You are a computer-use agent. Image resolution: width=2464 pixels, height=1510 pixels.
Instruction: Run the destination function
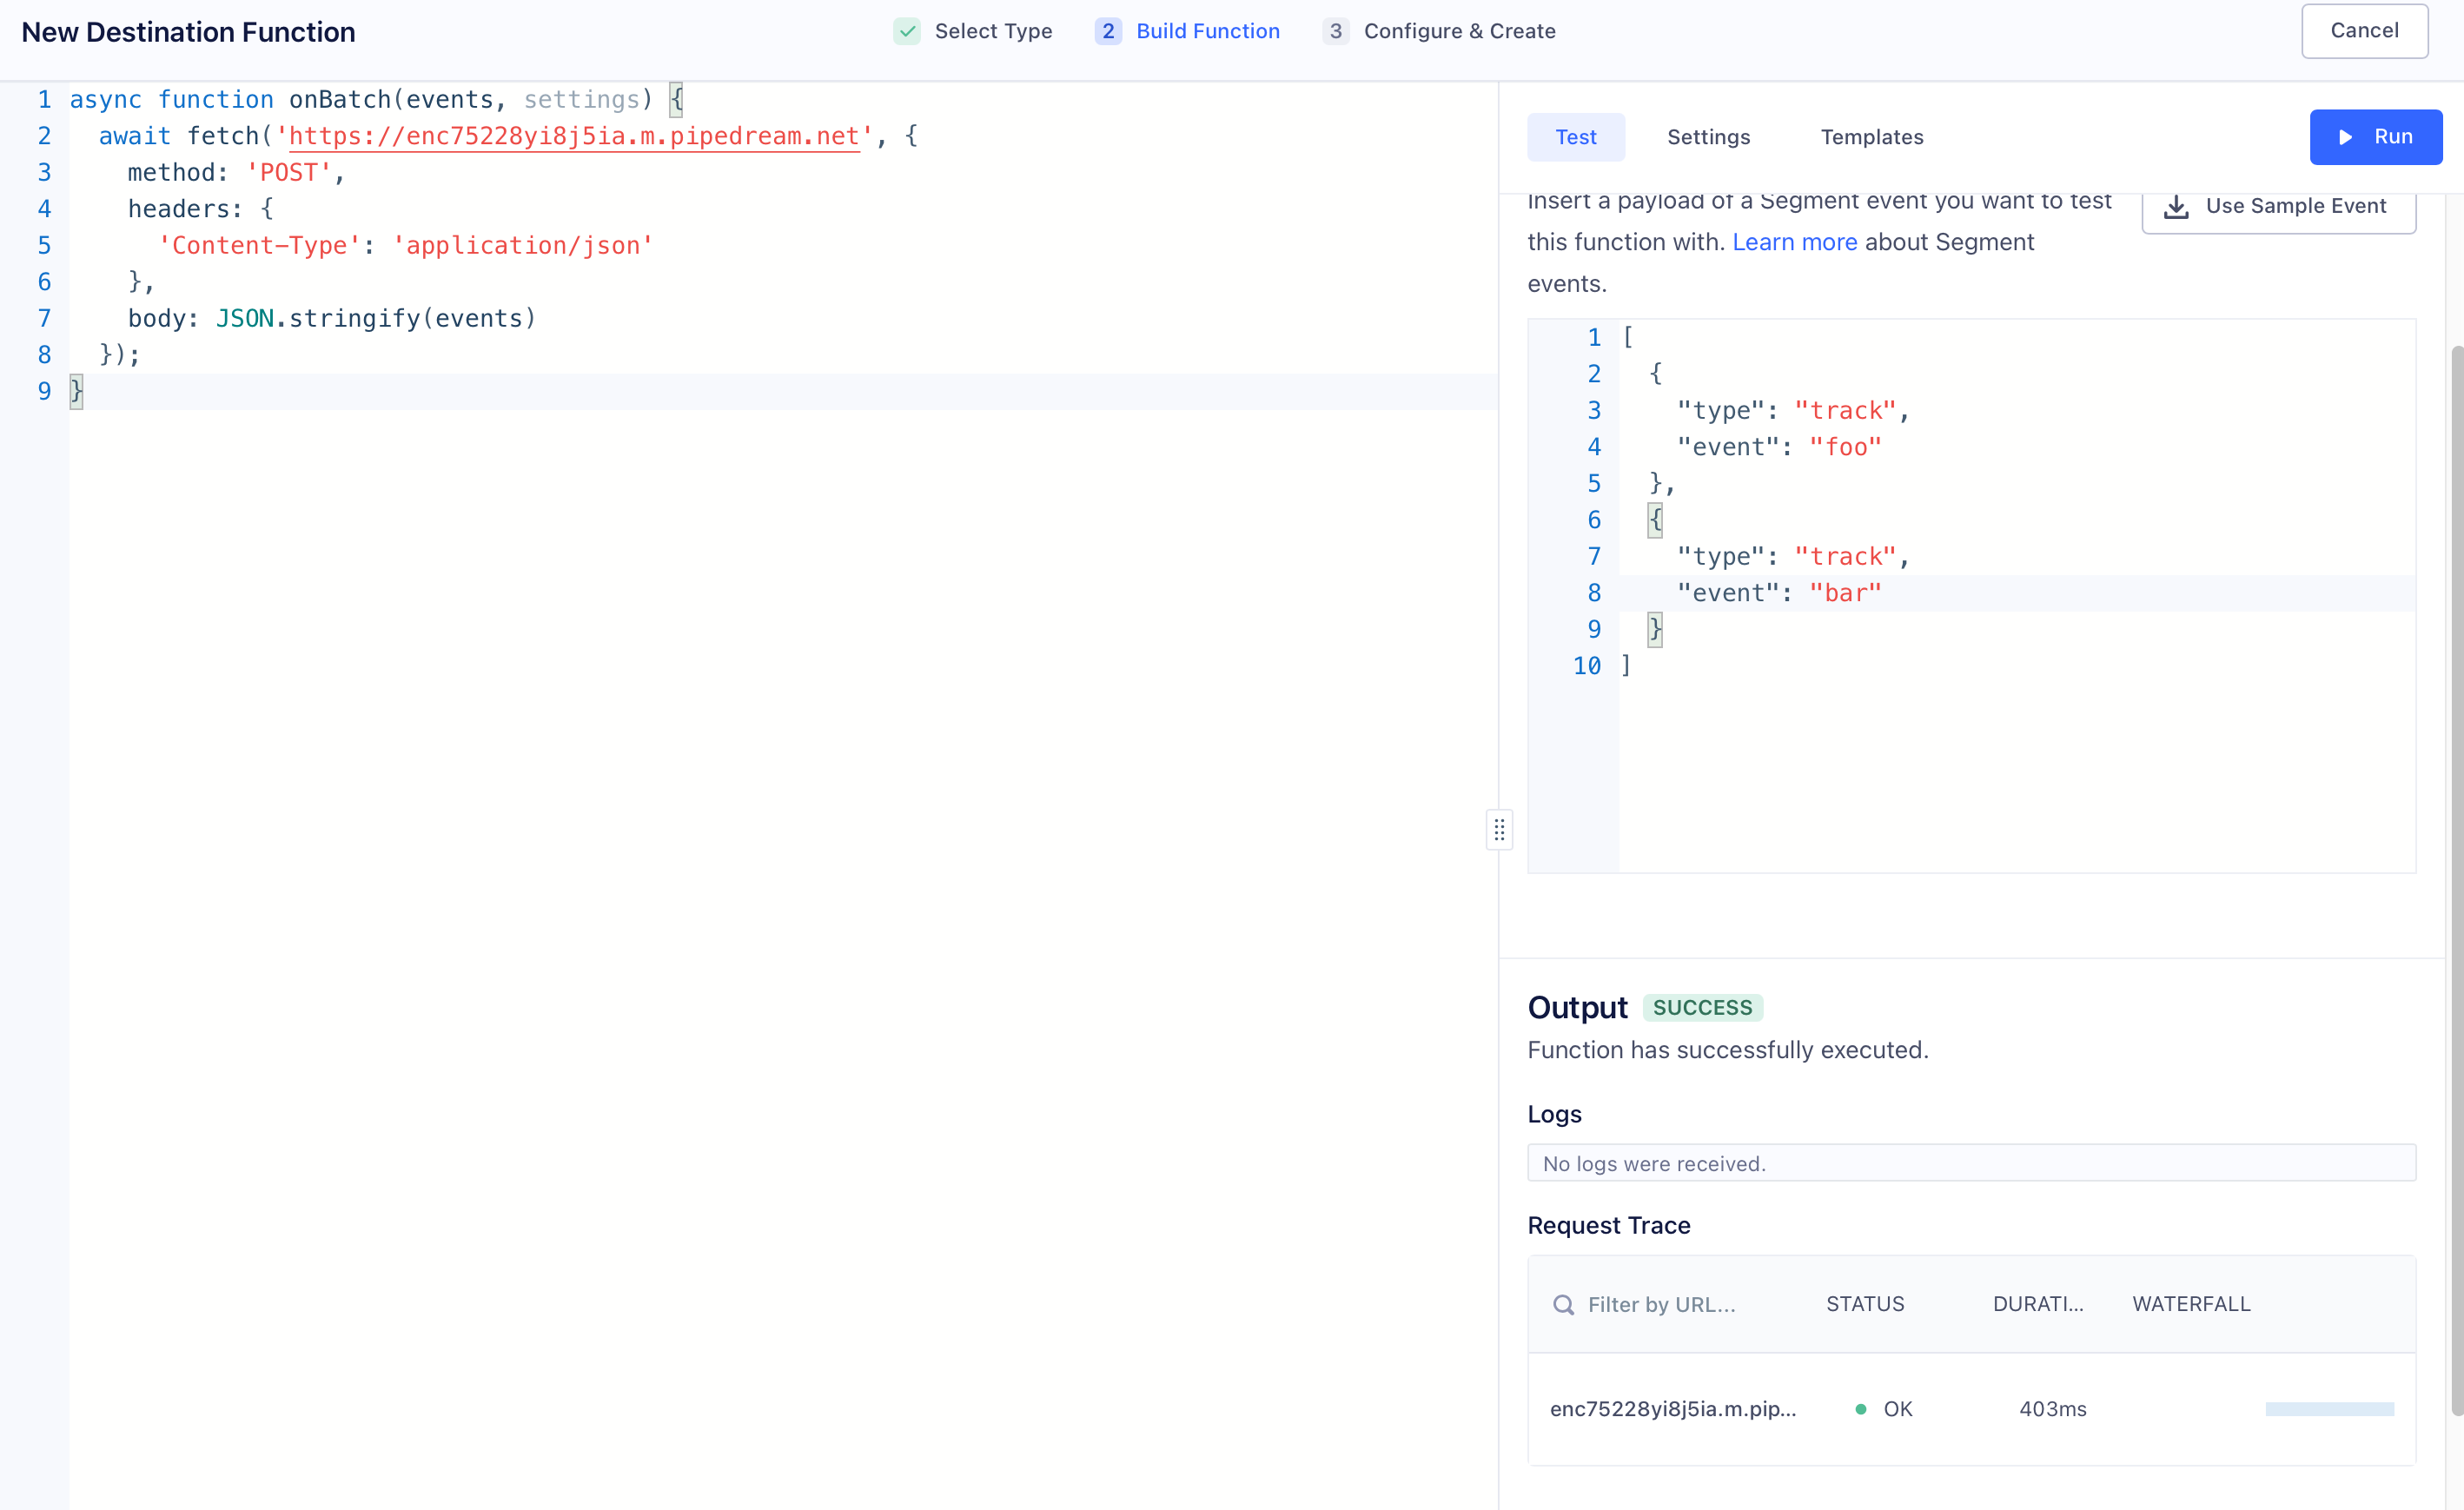[2377, 137]
